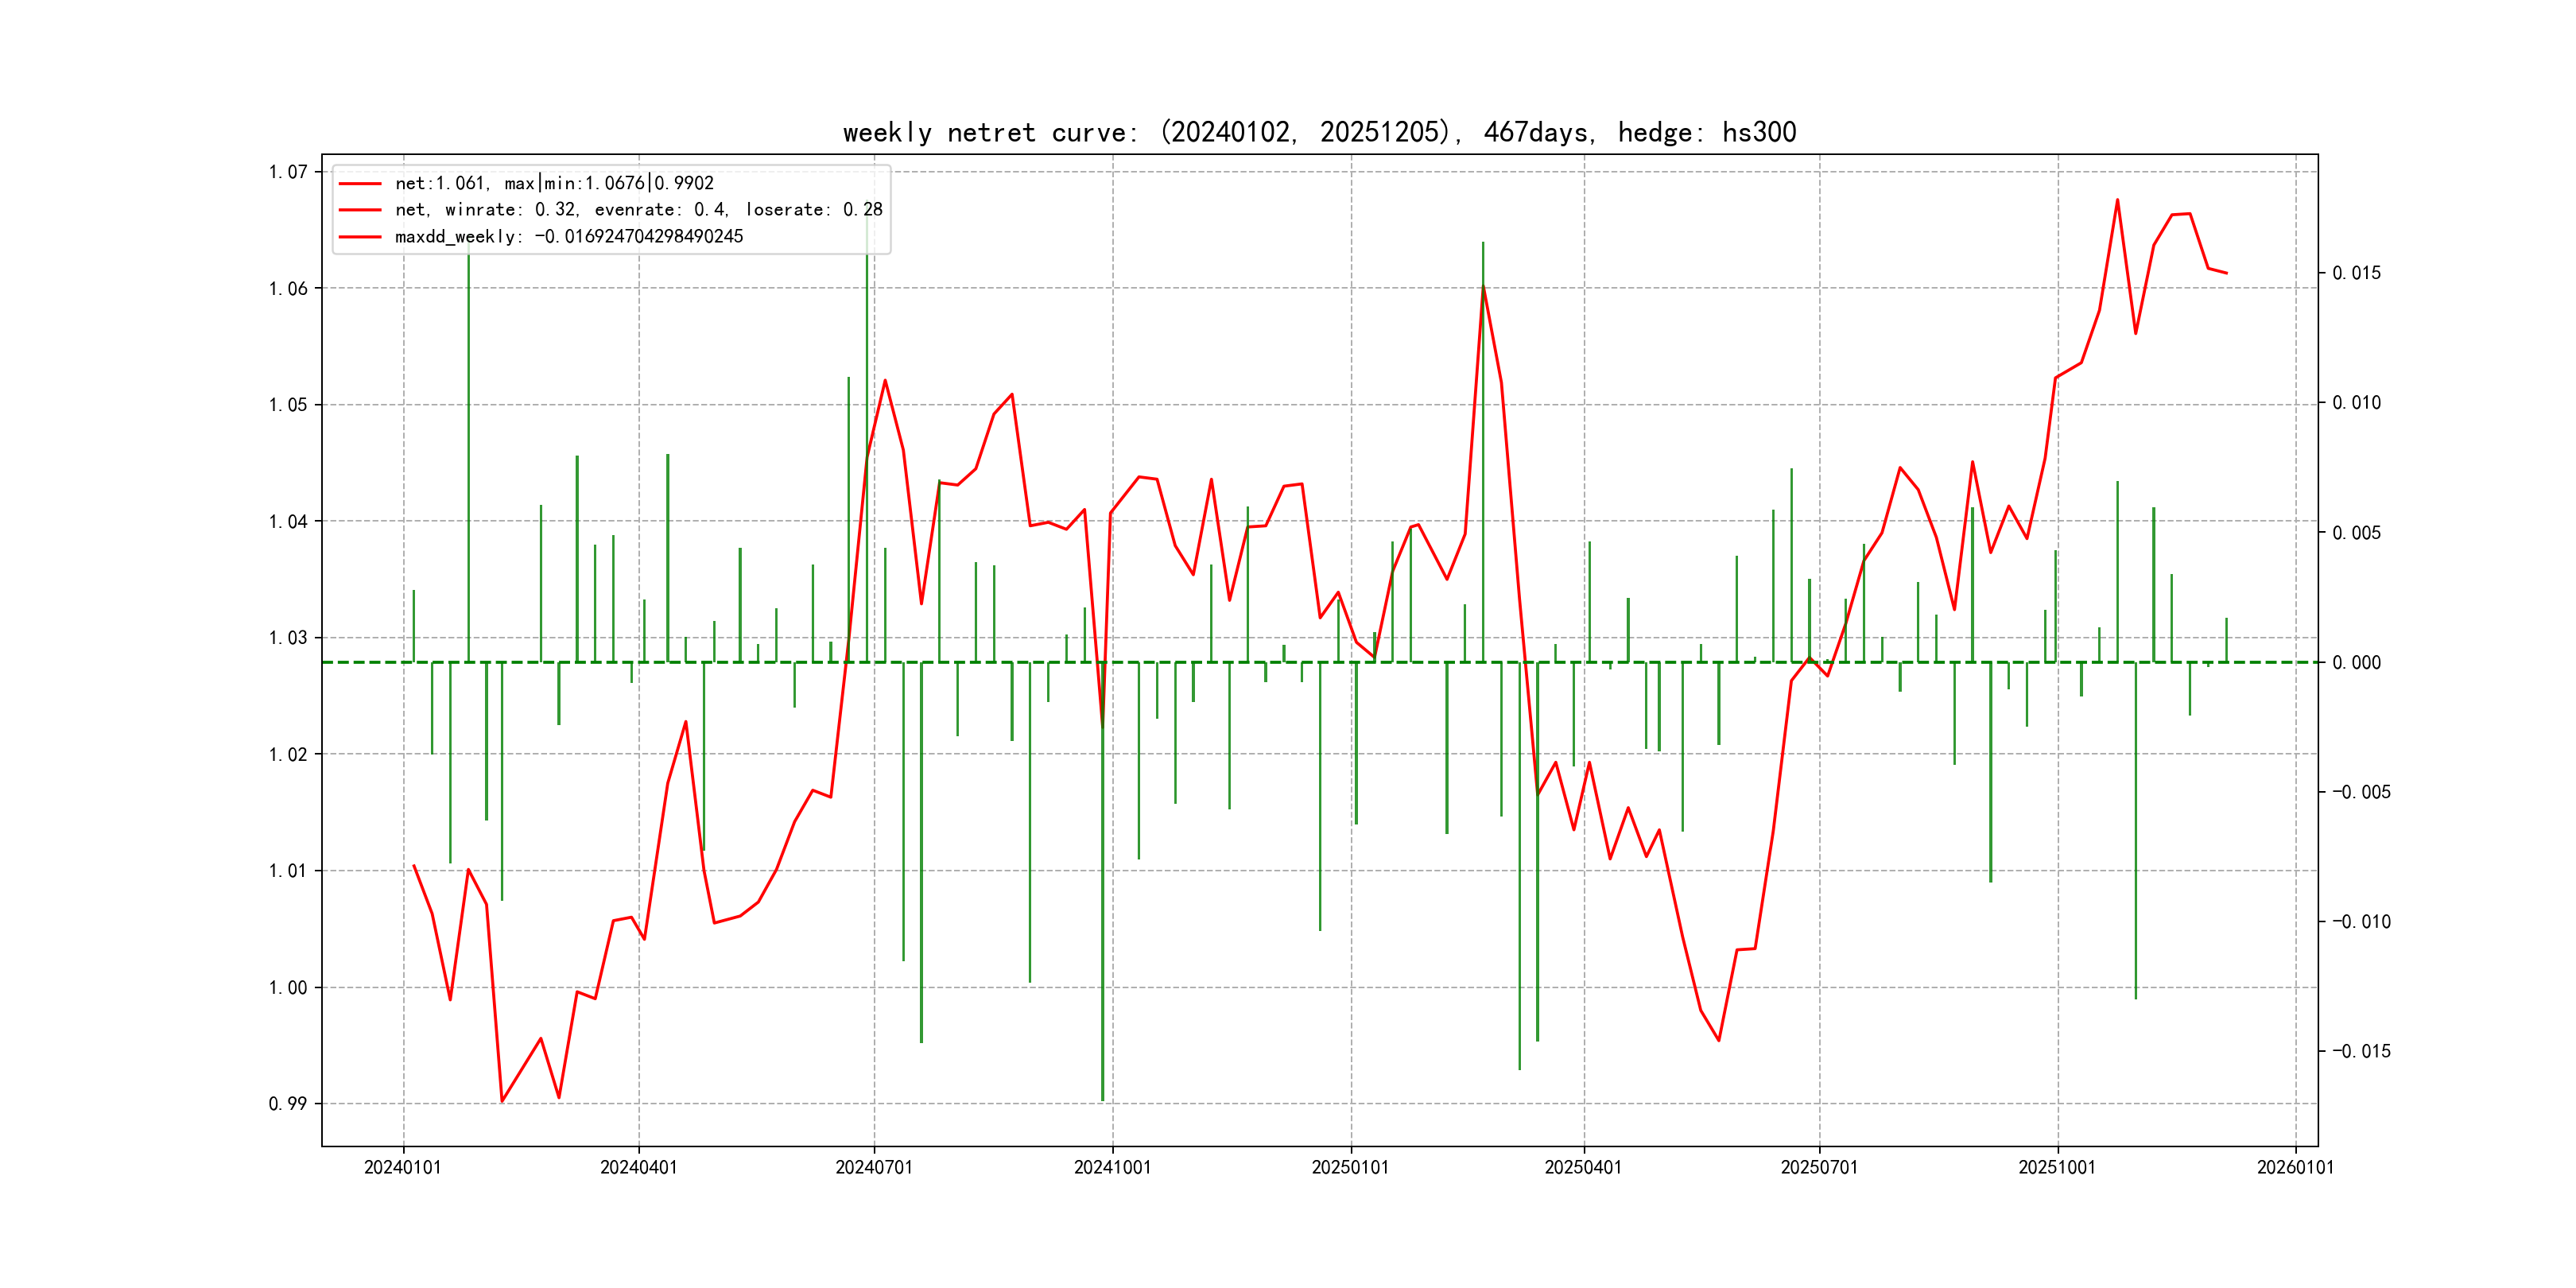Click the 20240101 x-axis date label

[x=403, y=1168]
